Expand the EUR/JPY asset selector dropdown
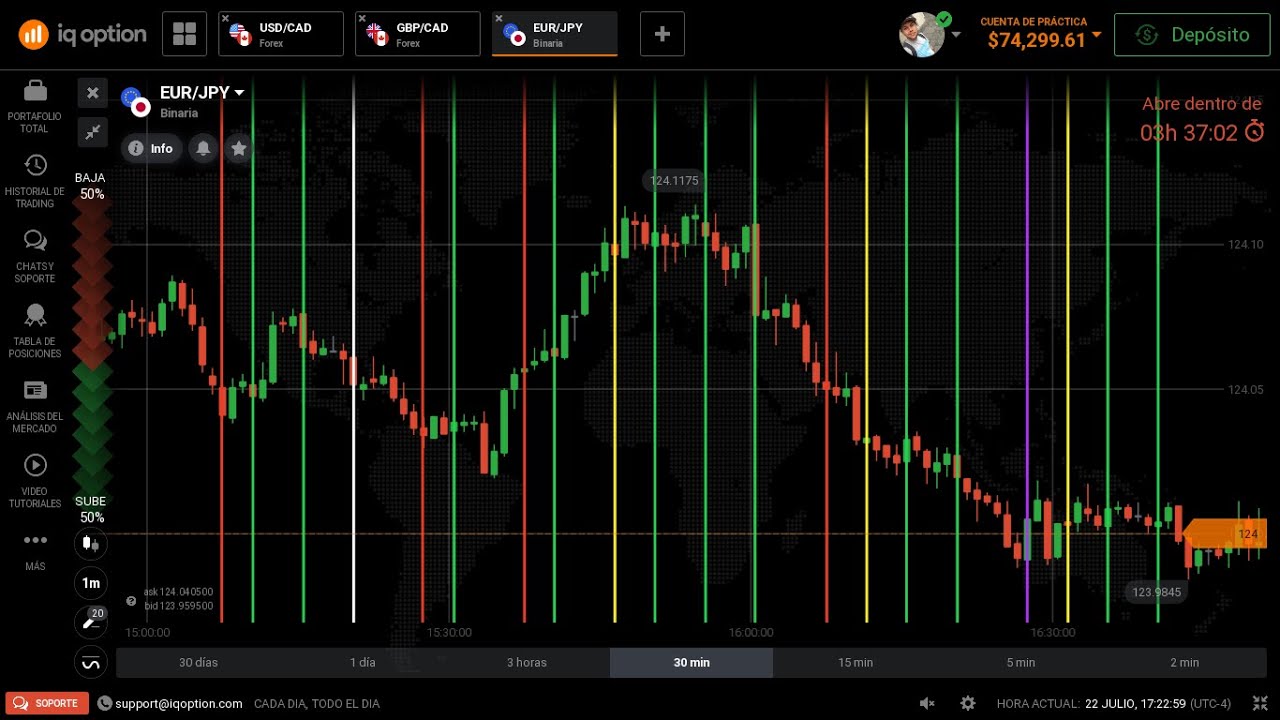The image size is (1280, 720). point(202,93)
